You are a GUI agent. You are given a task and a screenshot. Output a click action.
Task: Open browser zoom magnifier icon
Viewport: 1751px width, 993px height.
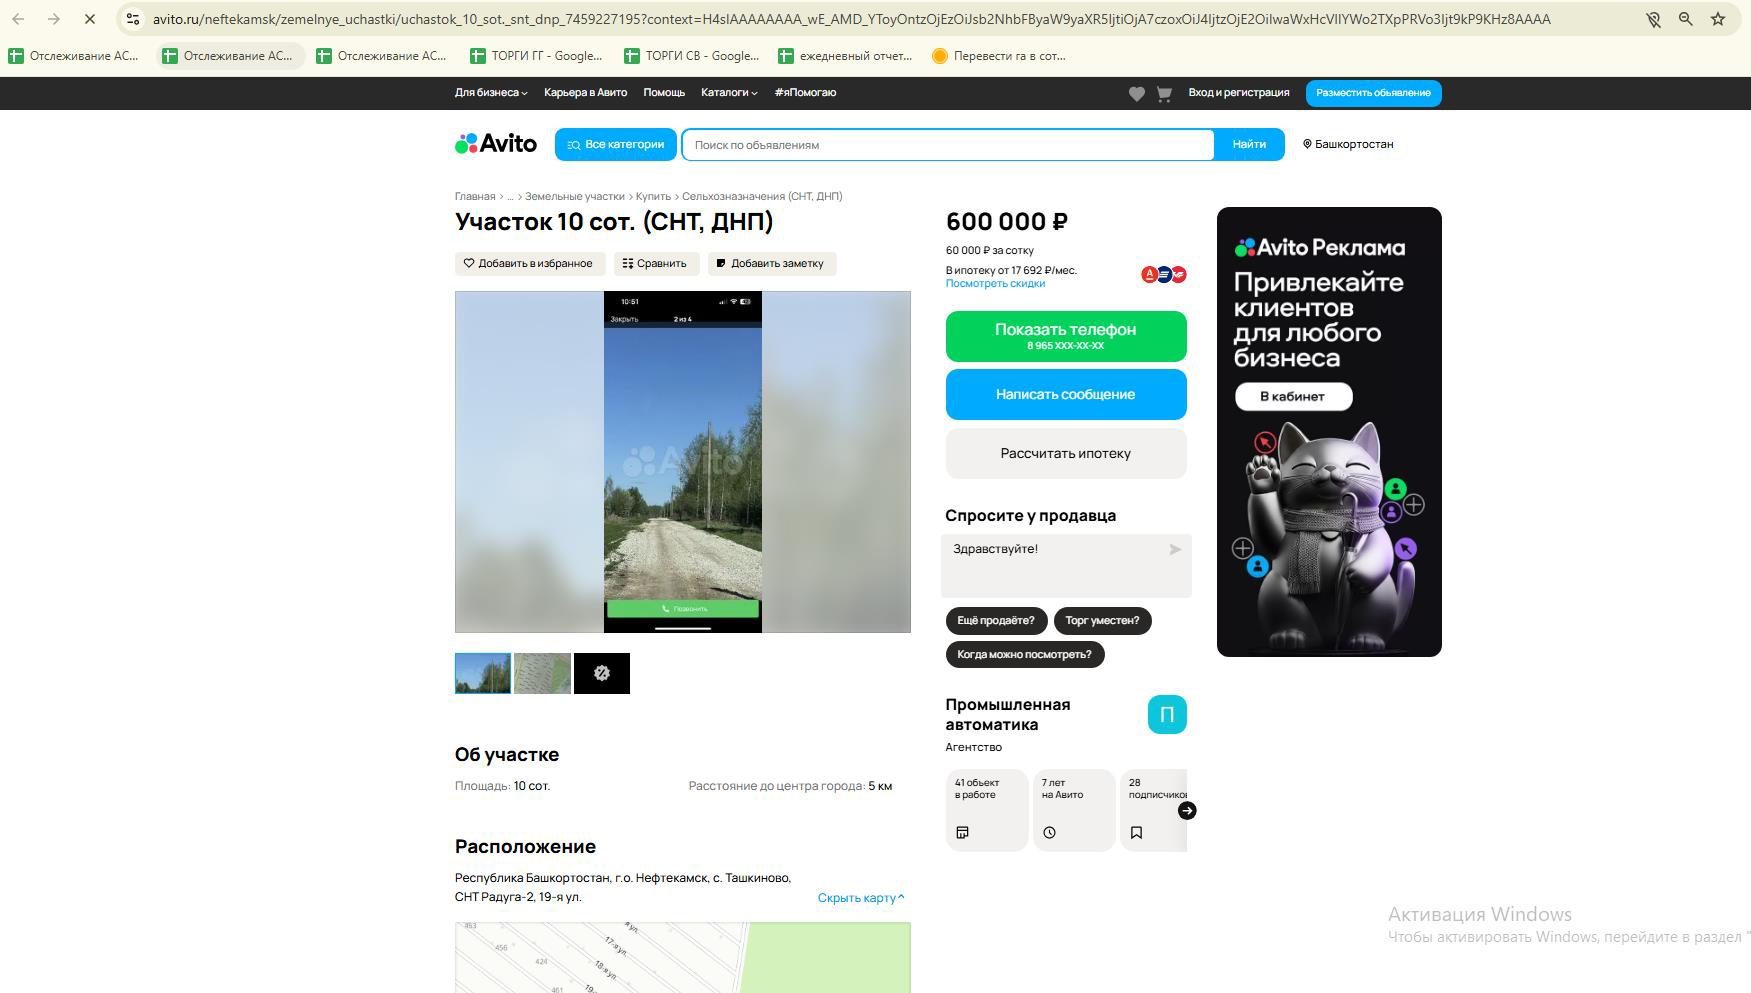(x=1685, y=19)
